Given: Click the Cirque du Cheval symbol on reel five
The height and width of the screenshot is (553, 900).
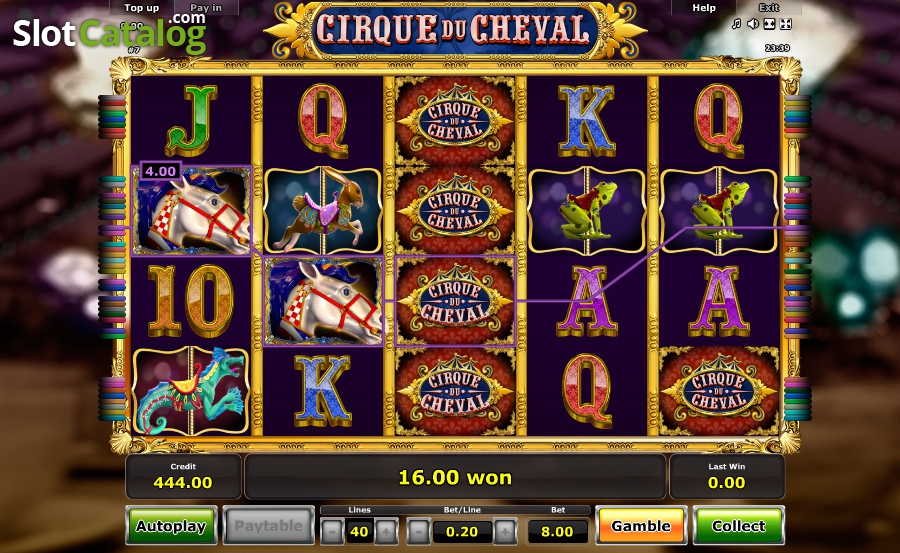Looking at the screenshot, I should pyautogui.click(x=719, y=390).
